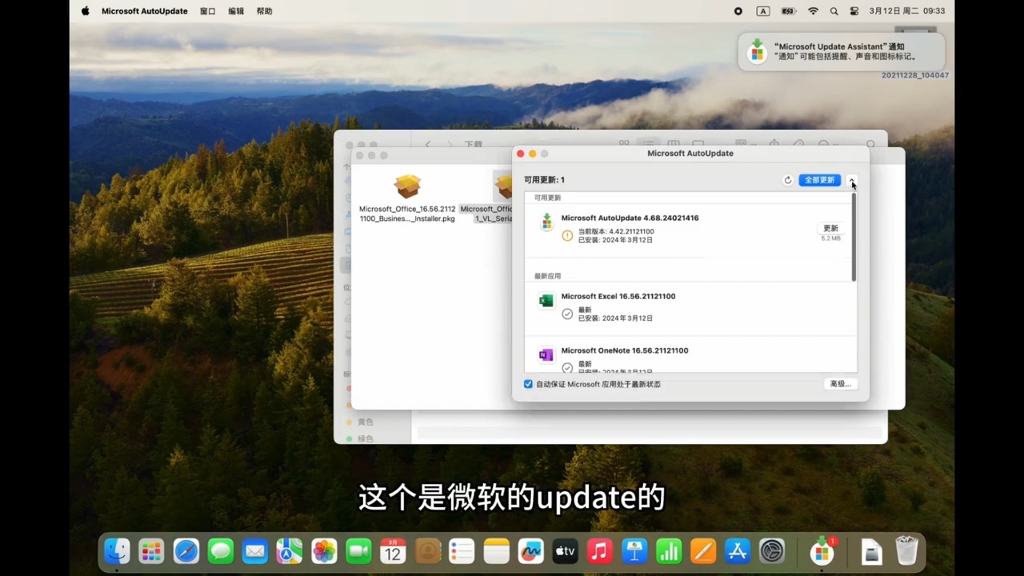
Task: Open Apple Music from the Dock
Action: pos(599,551)
